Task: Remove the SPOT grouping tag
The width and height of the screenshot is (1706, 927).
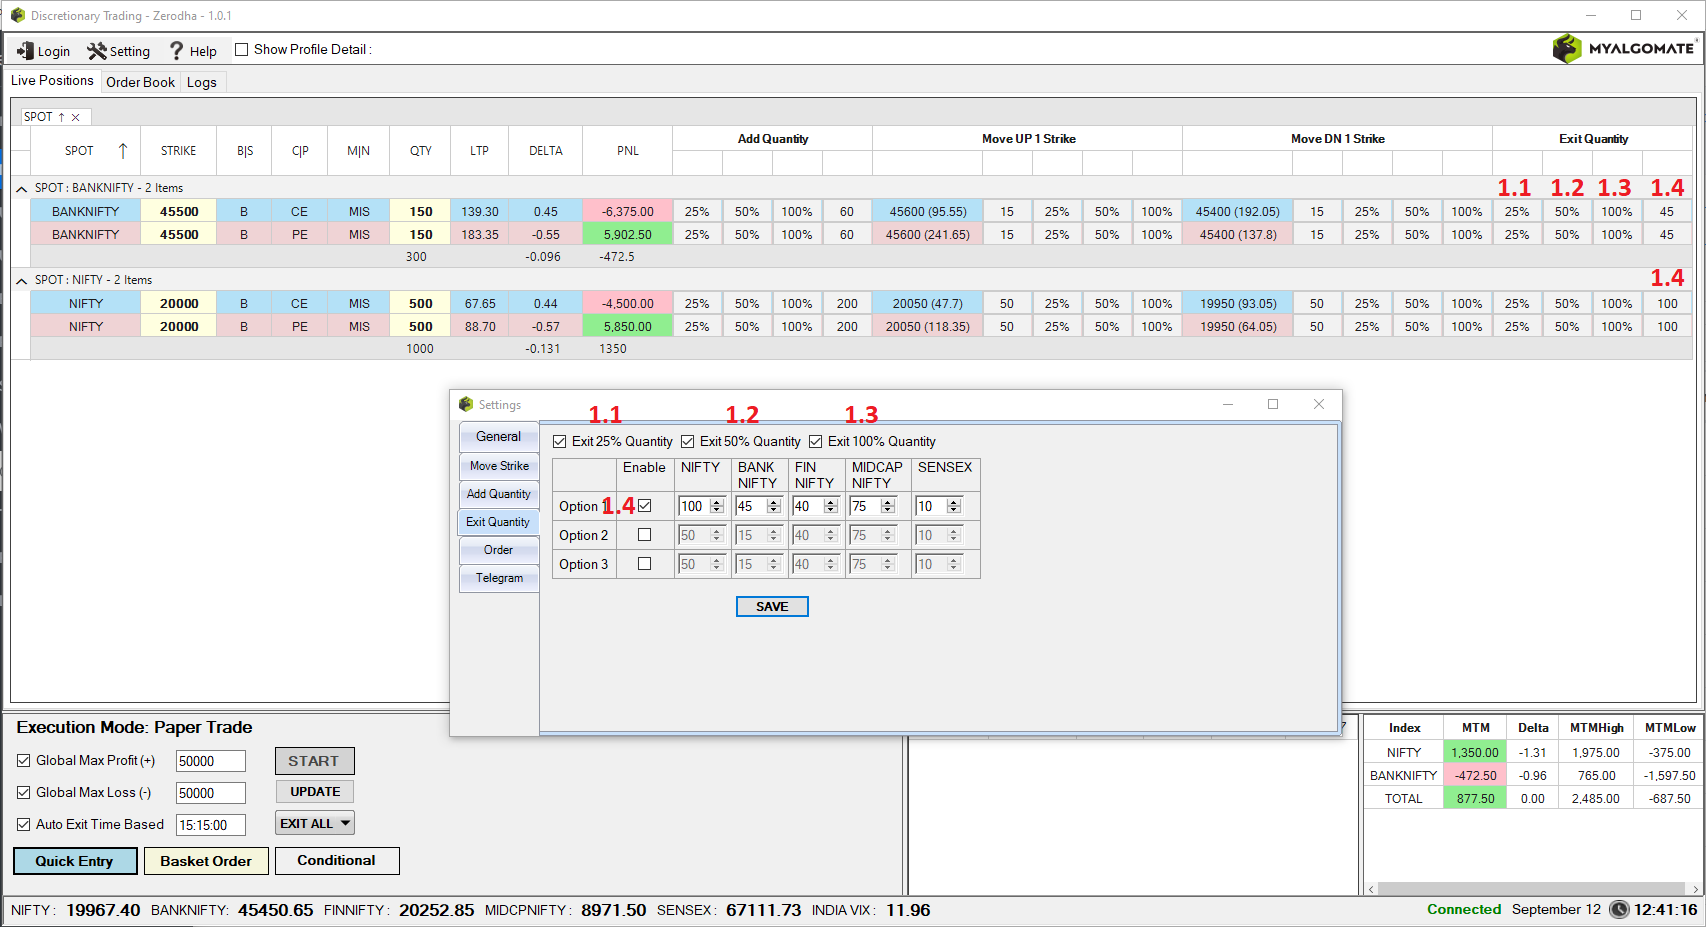Action: click(76, 117)
